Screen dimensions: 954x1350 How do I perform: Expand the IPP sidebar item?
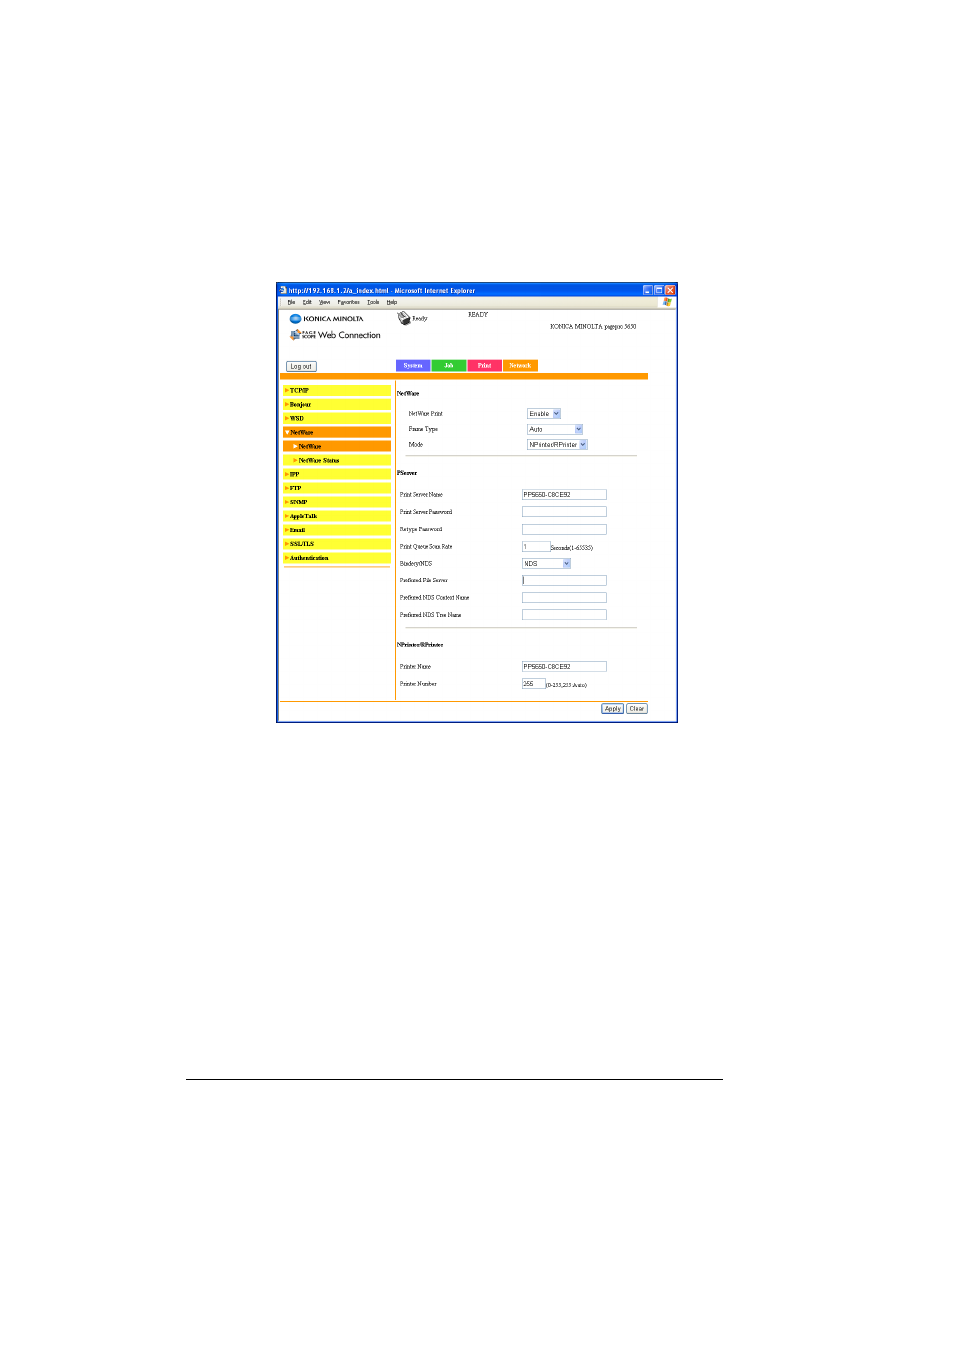[x=337, y=475]
